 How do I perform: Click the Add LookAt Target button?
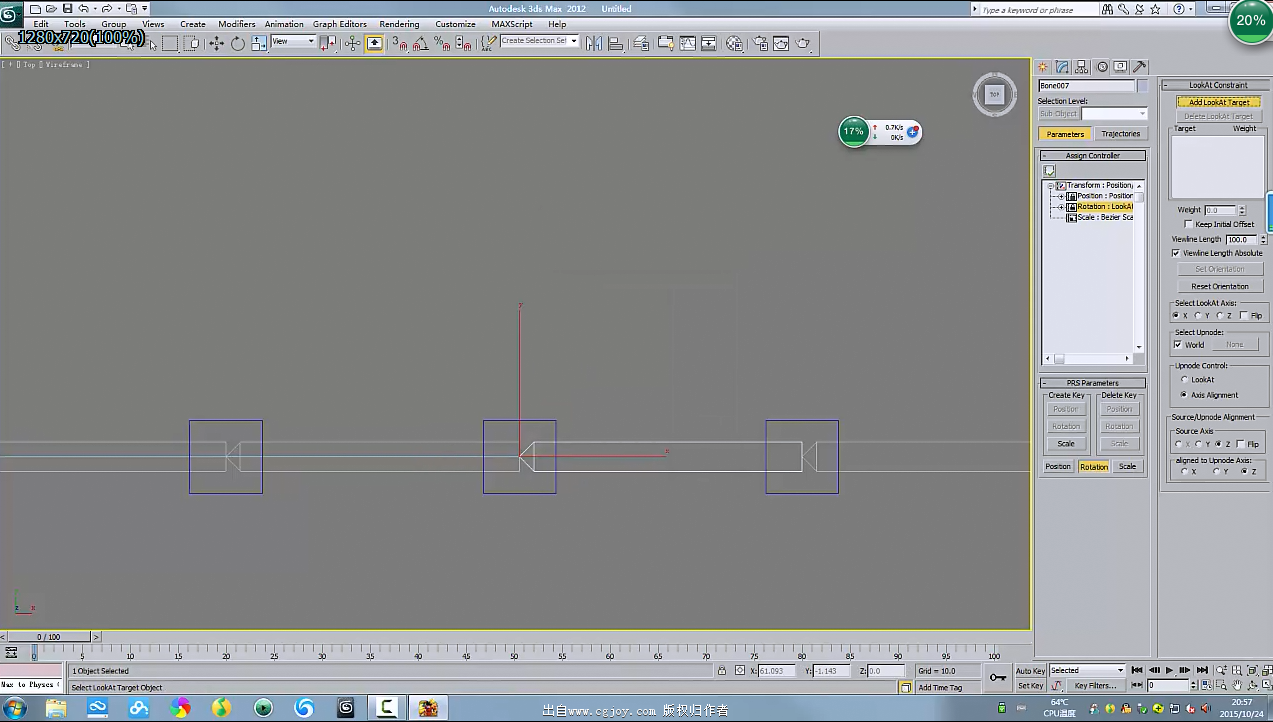click(x=1218, y=102)
